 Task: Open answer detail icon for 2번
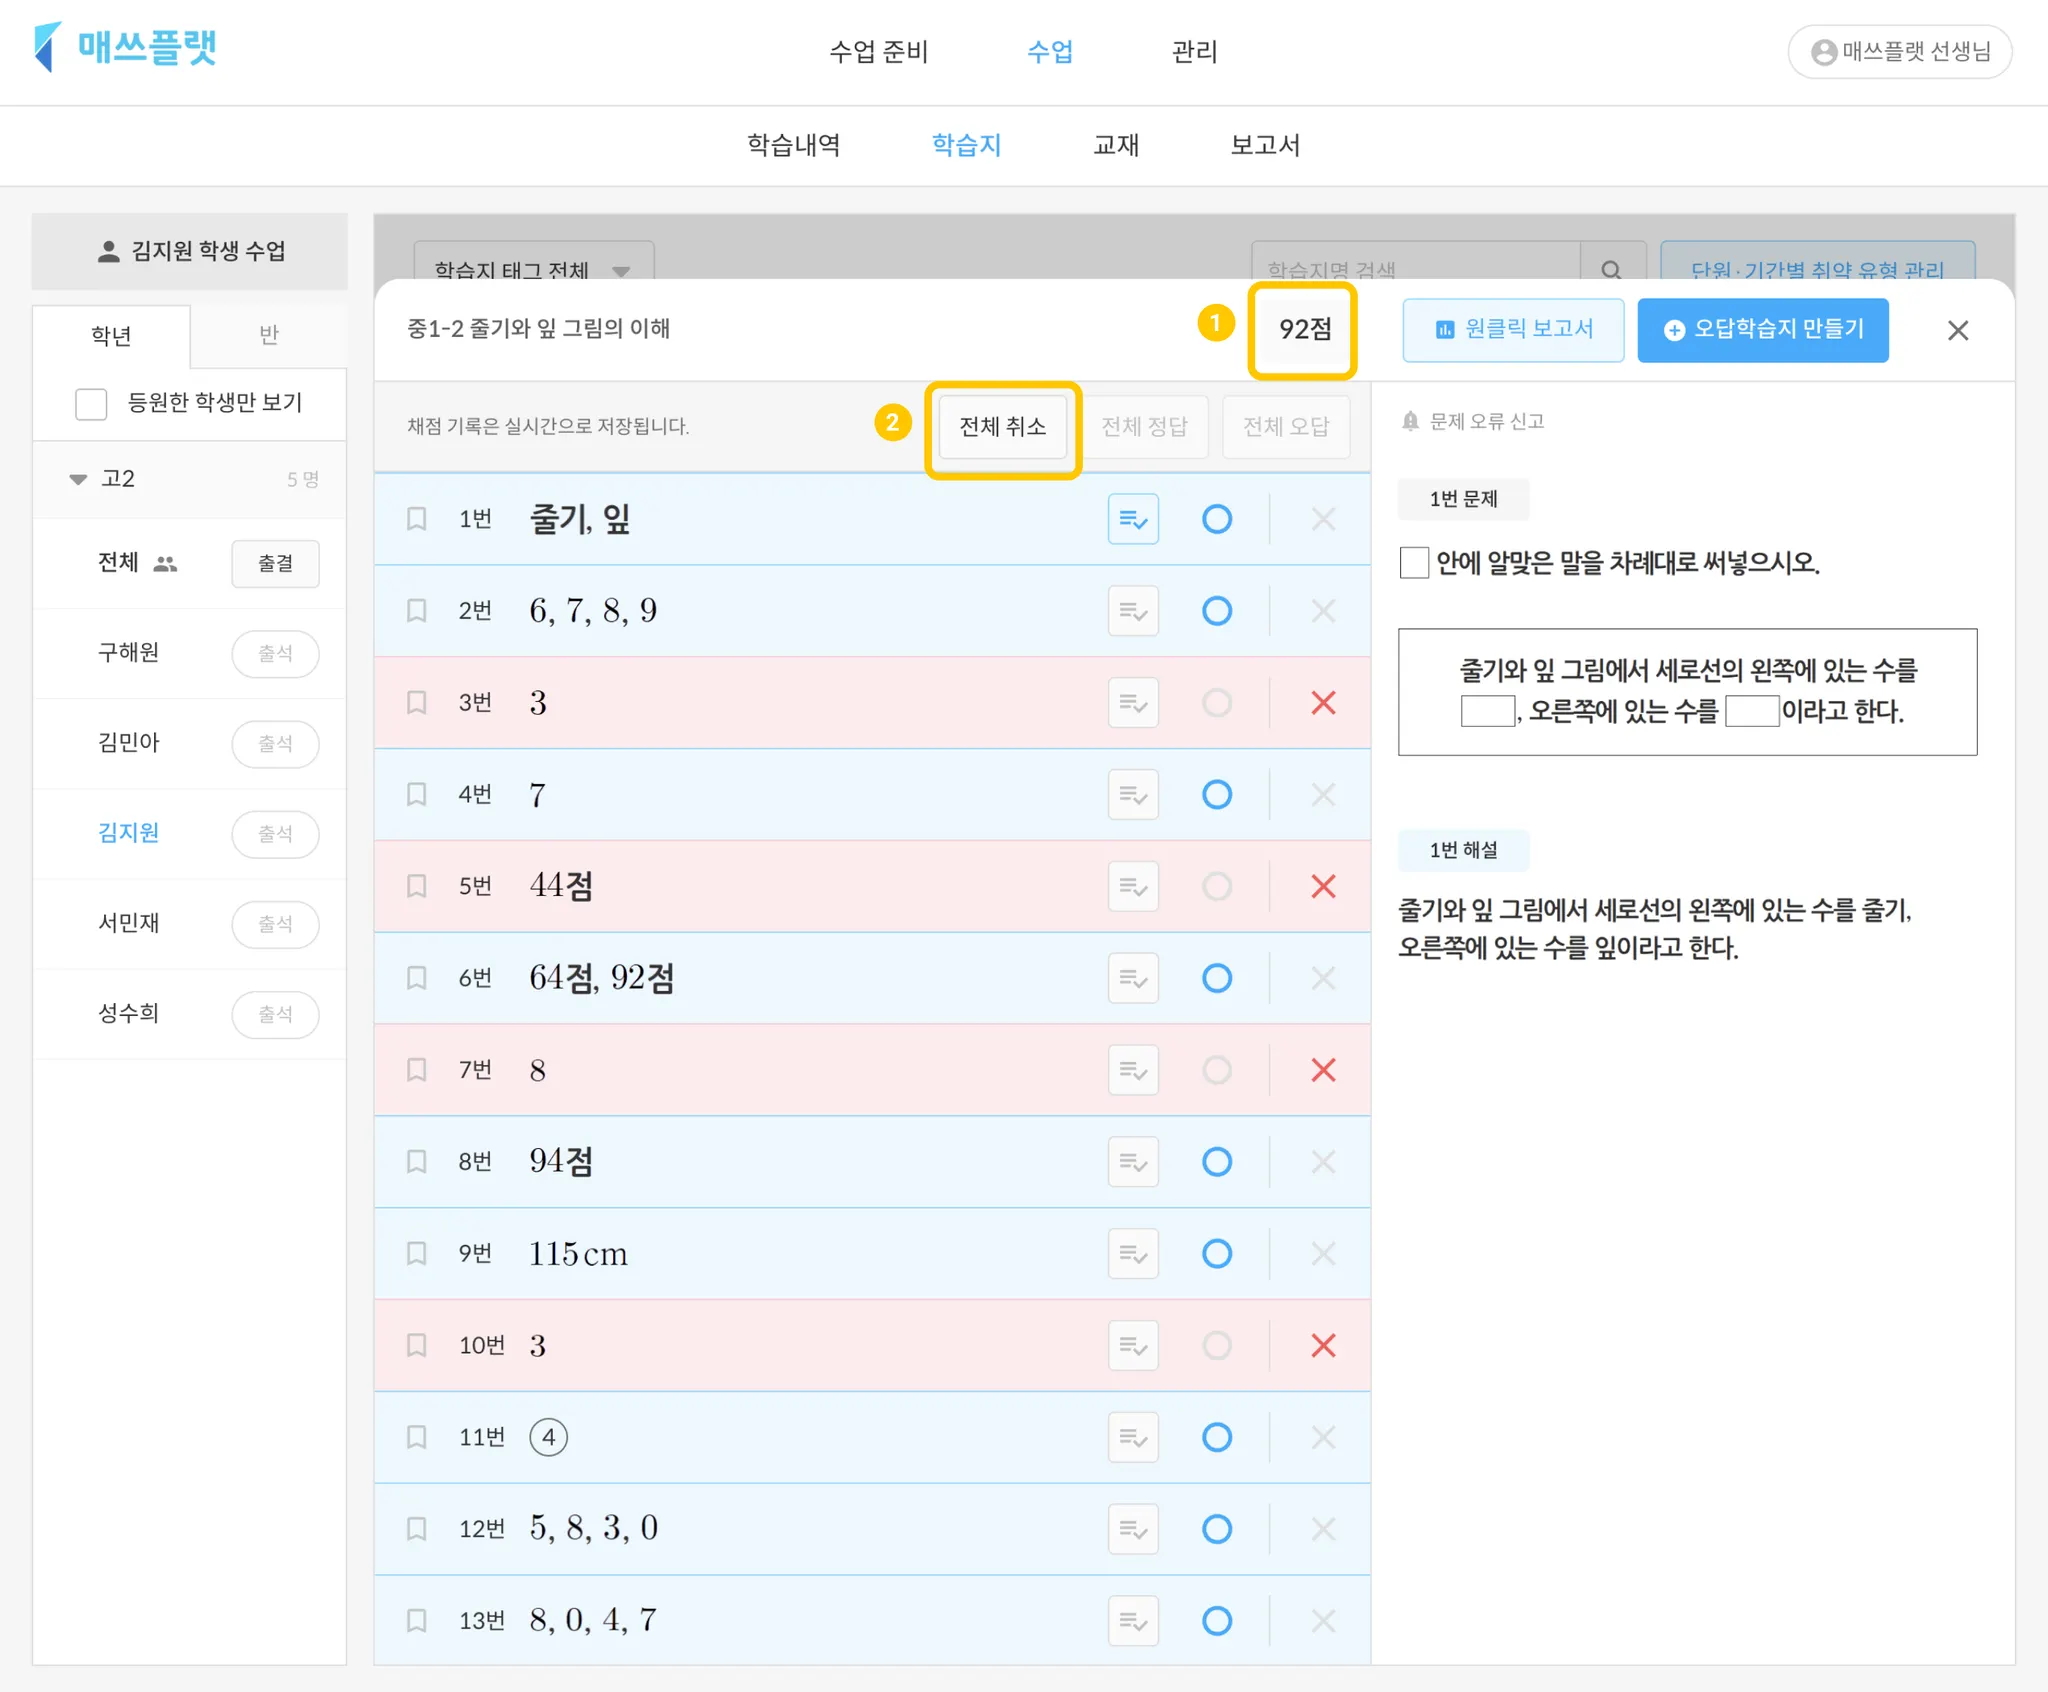[x=1132, y=611]
